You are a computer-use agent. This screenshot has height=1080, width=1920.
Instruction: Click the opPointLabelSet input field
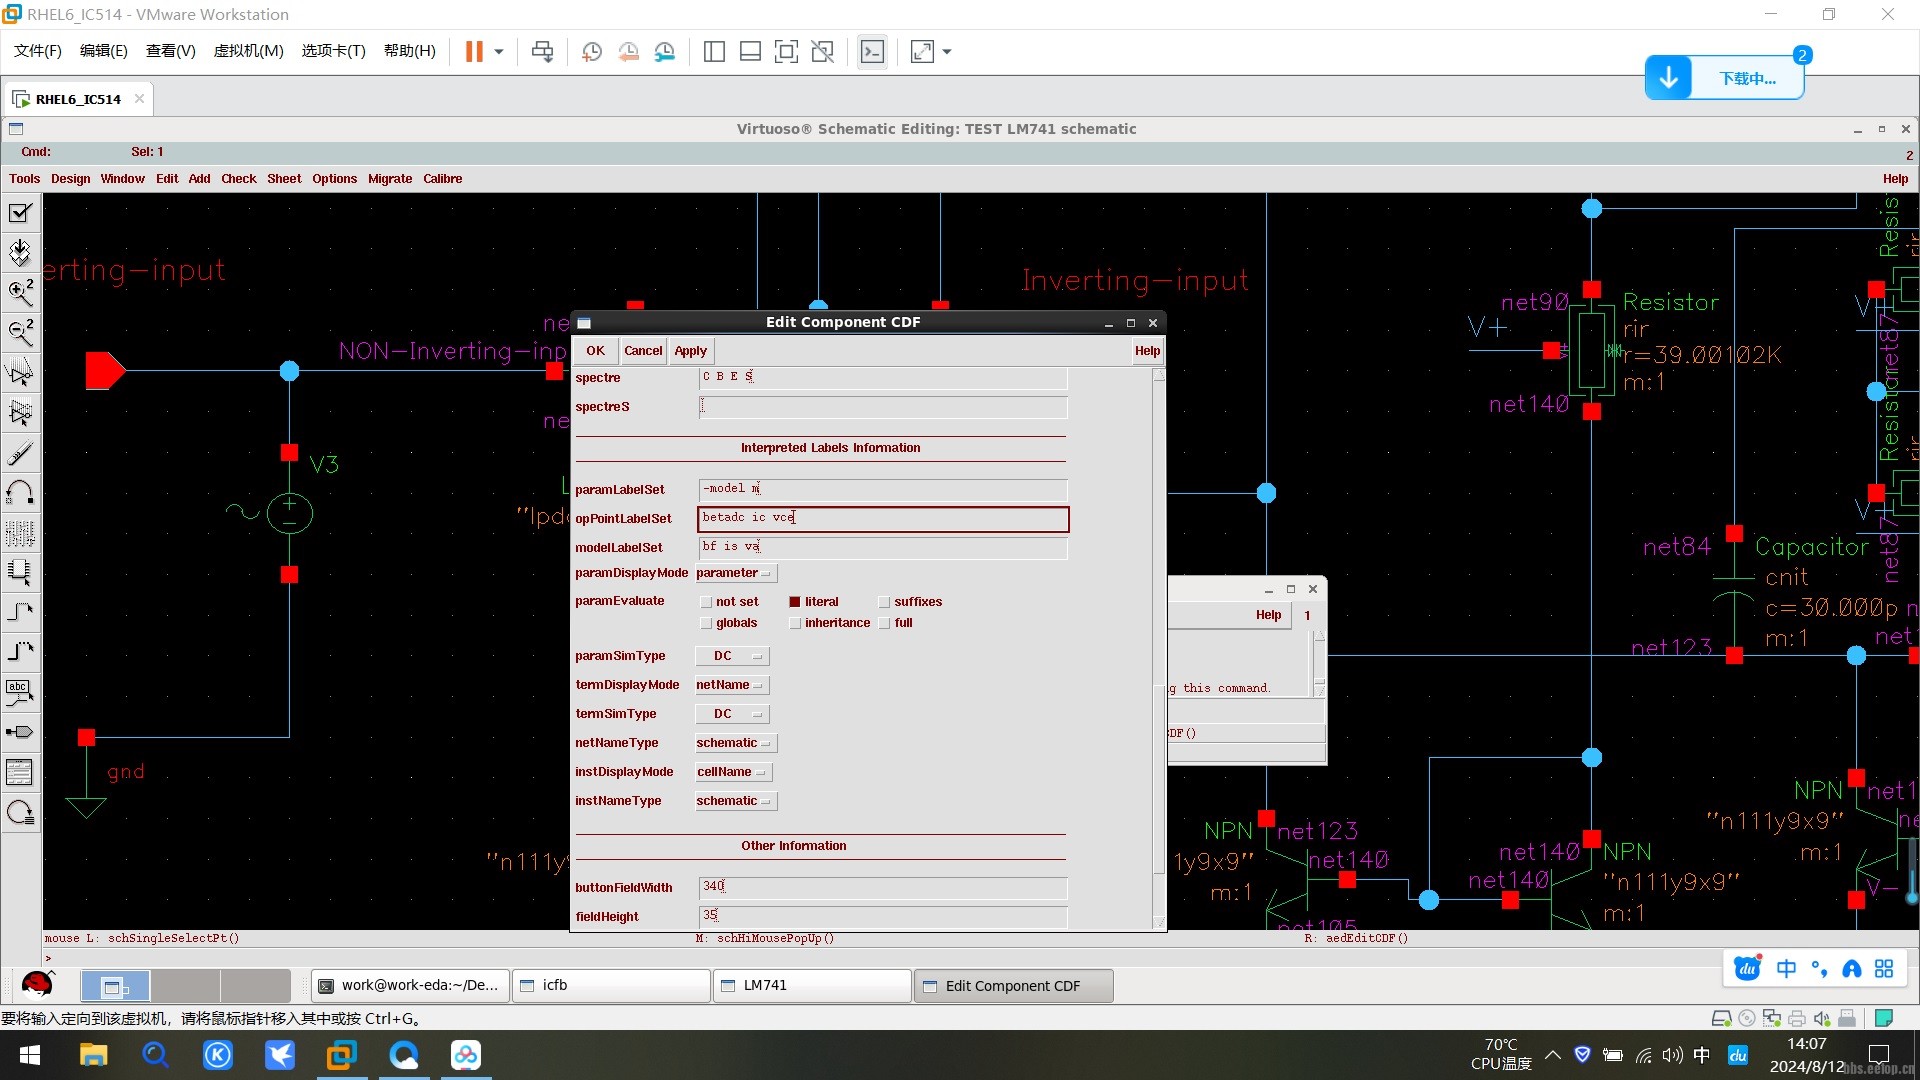(x=883, y=518)
